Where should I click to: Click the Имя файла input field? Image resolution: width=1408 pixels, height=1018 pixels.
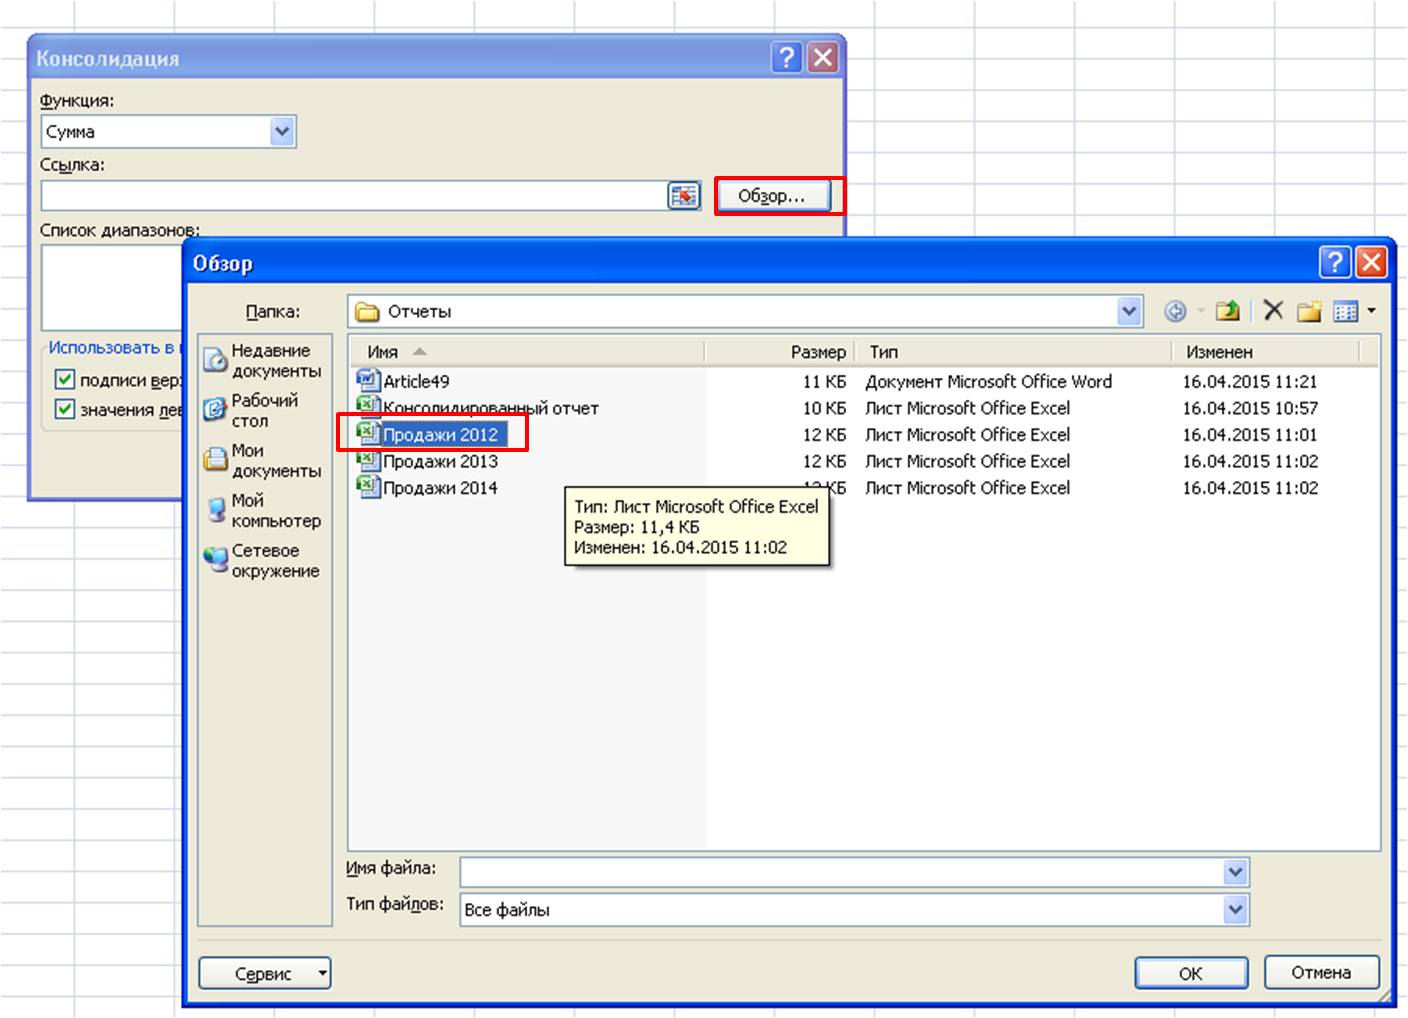point(840,872)
